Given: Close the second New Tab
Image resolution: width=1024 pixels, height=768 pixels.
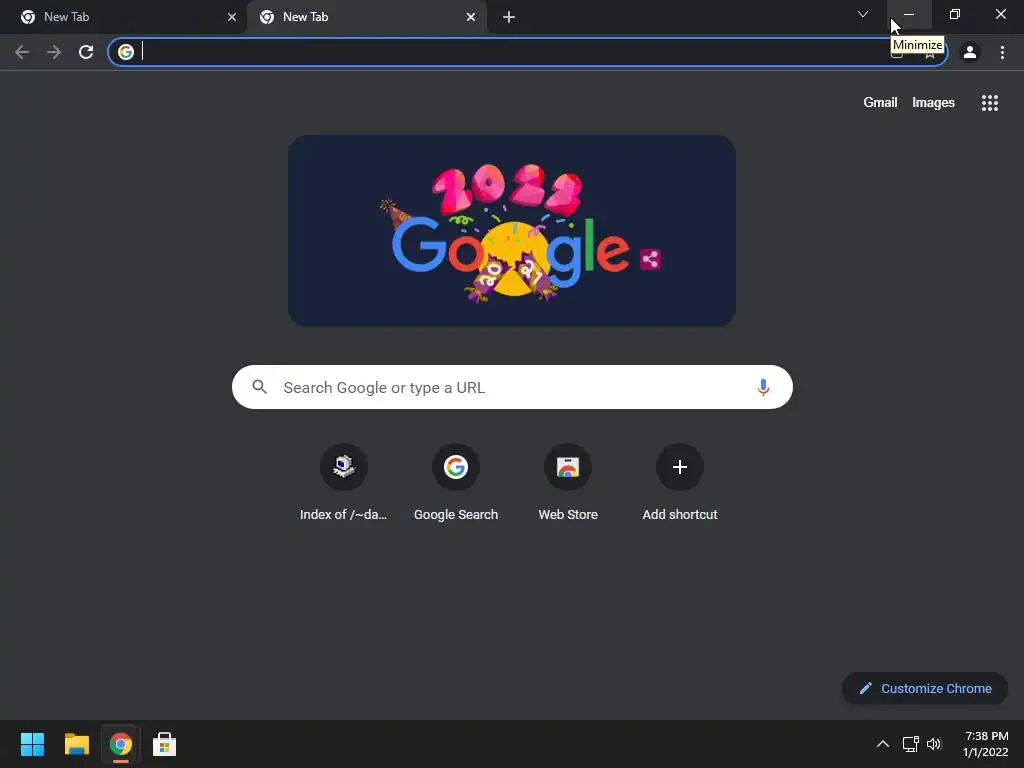Looking at the screenshot, I should pos(470,17).
